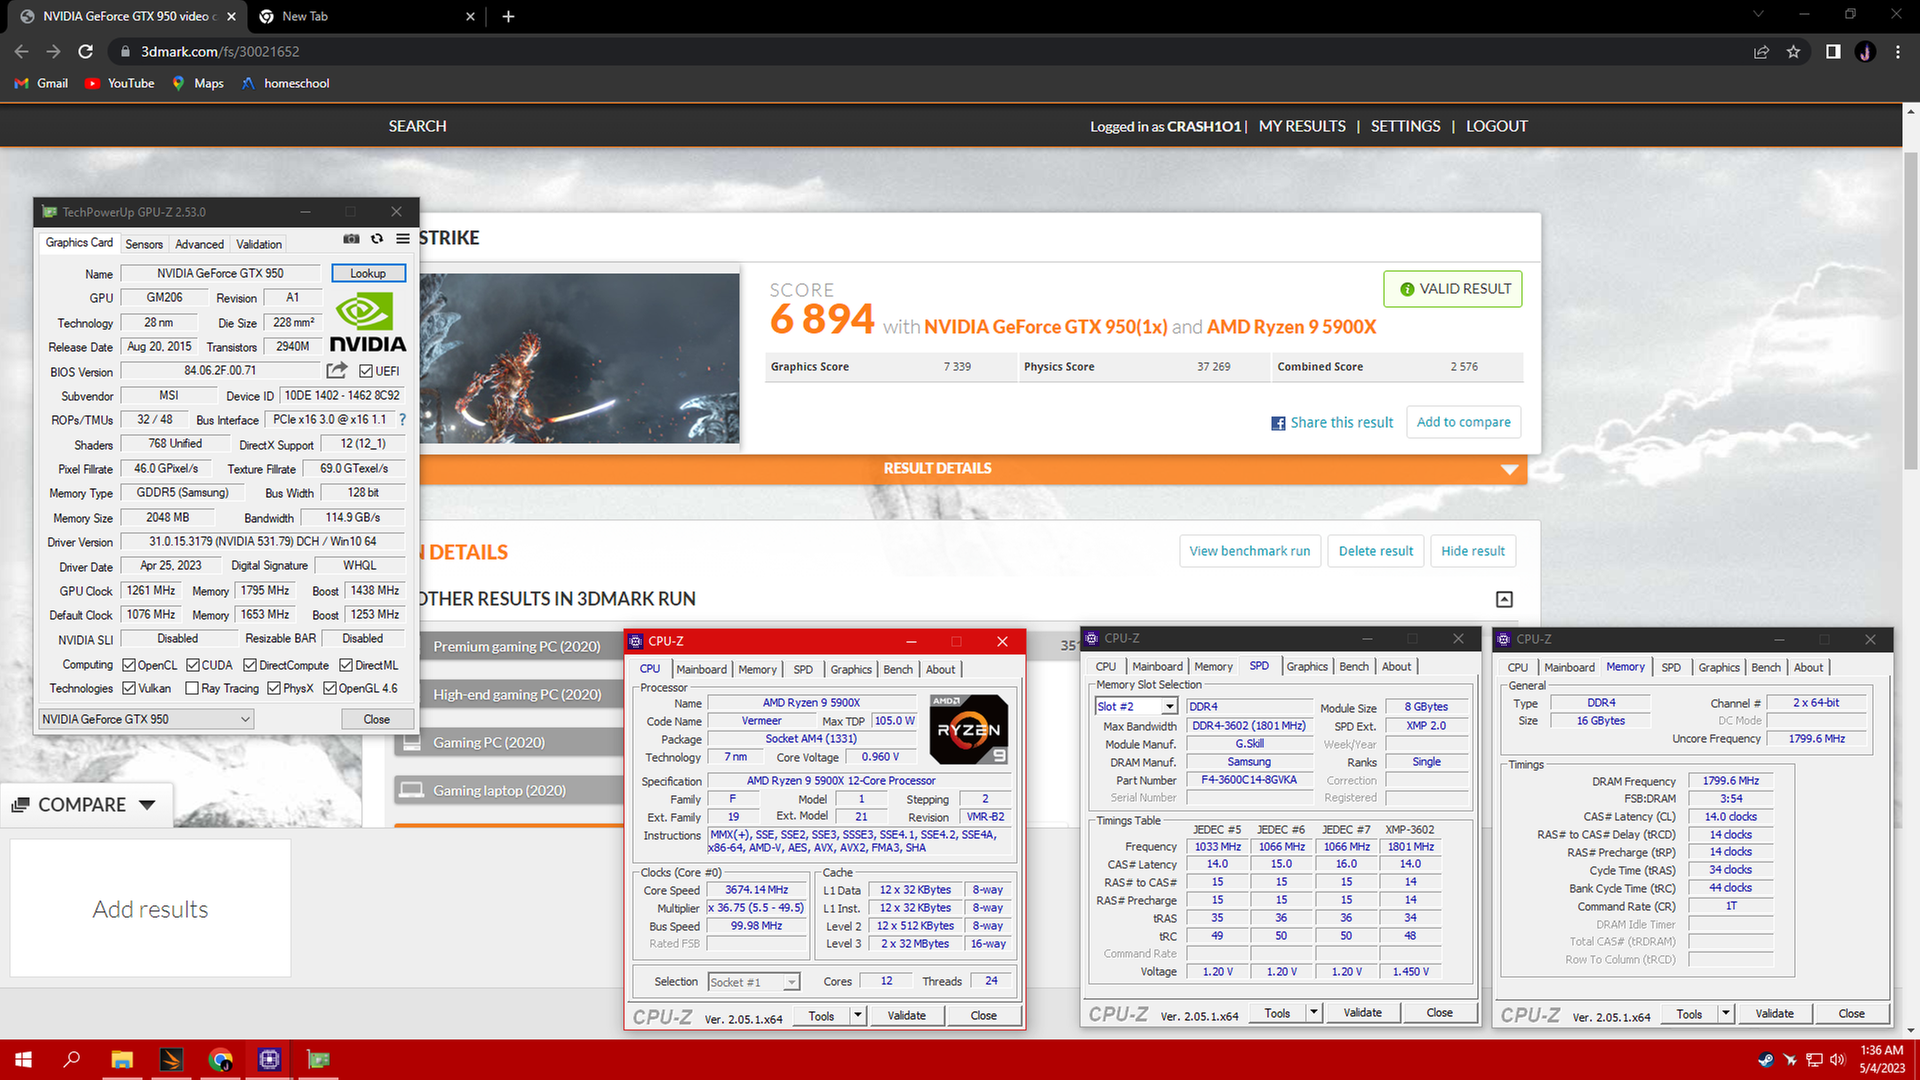Click NVIDIA logo in GPU-Z window
This screenshot has width=1920, height=1080.
(x=368, y=322)
